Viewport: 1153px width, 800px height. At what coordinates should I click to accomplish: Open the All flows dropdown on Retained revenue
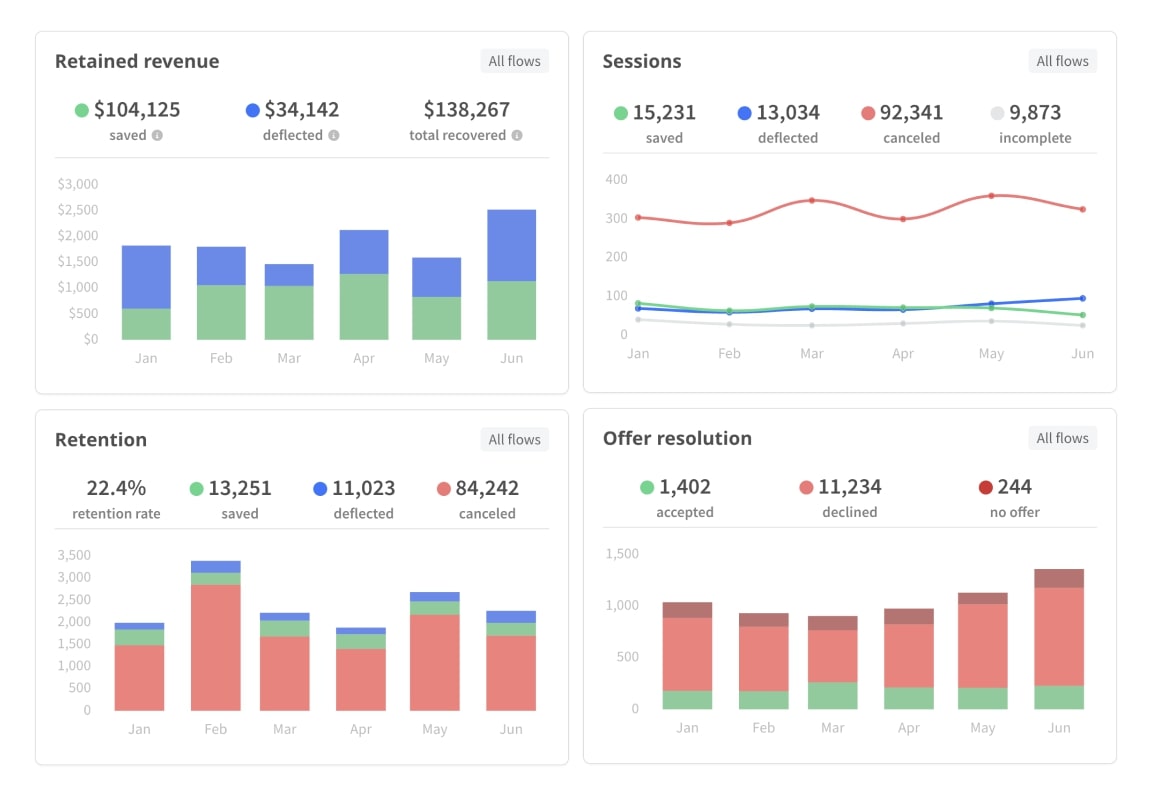click(x=514, y=60)
